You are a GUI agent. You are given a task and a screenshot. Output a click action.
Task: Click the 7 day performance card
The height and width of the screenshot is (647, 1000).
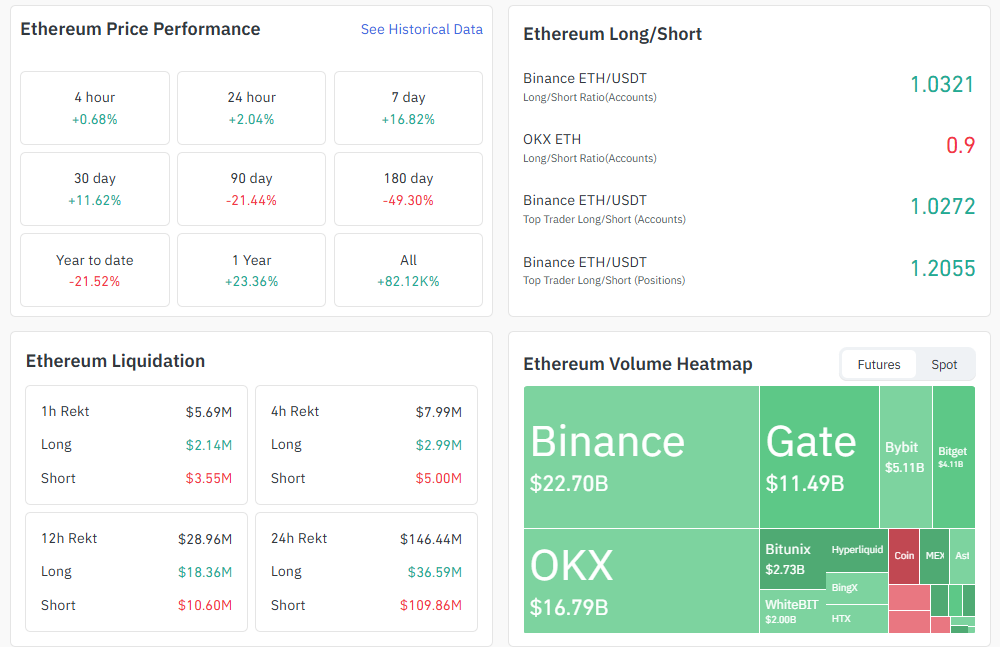(x=408, y=108)
